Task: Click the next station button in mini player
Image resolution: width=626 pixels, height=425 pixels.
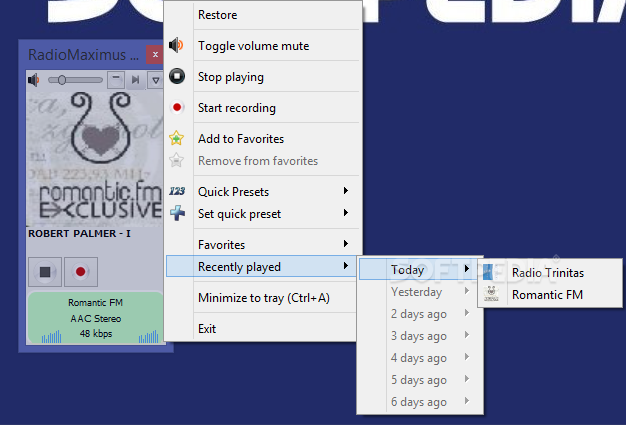Action: point(135,80)
